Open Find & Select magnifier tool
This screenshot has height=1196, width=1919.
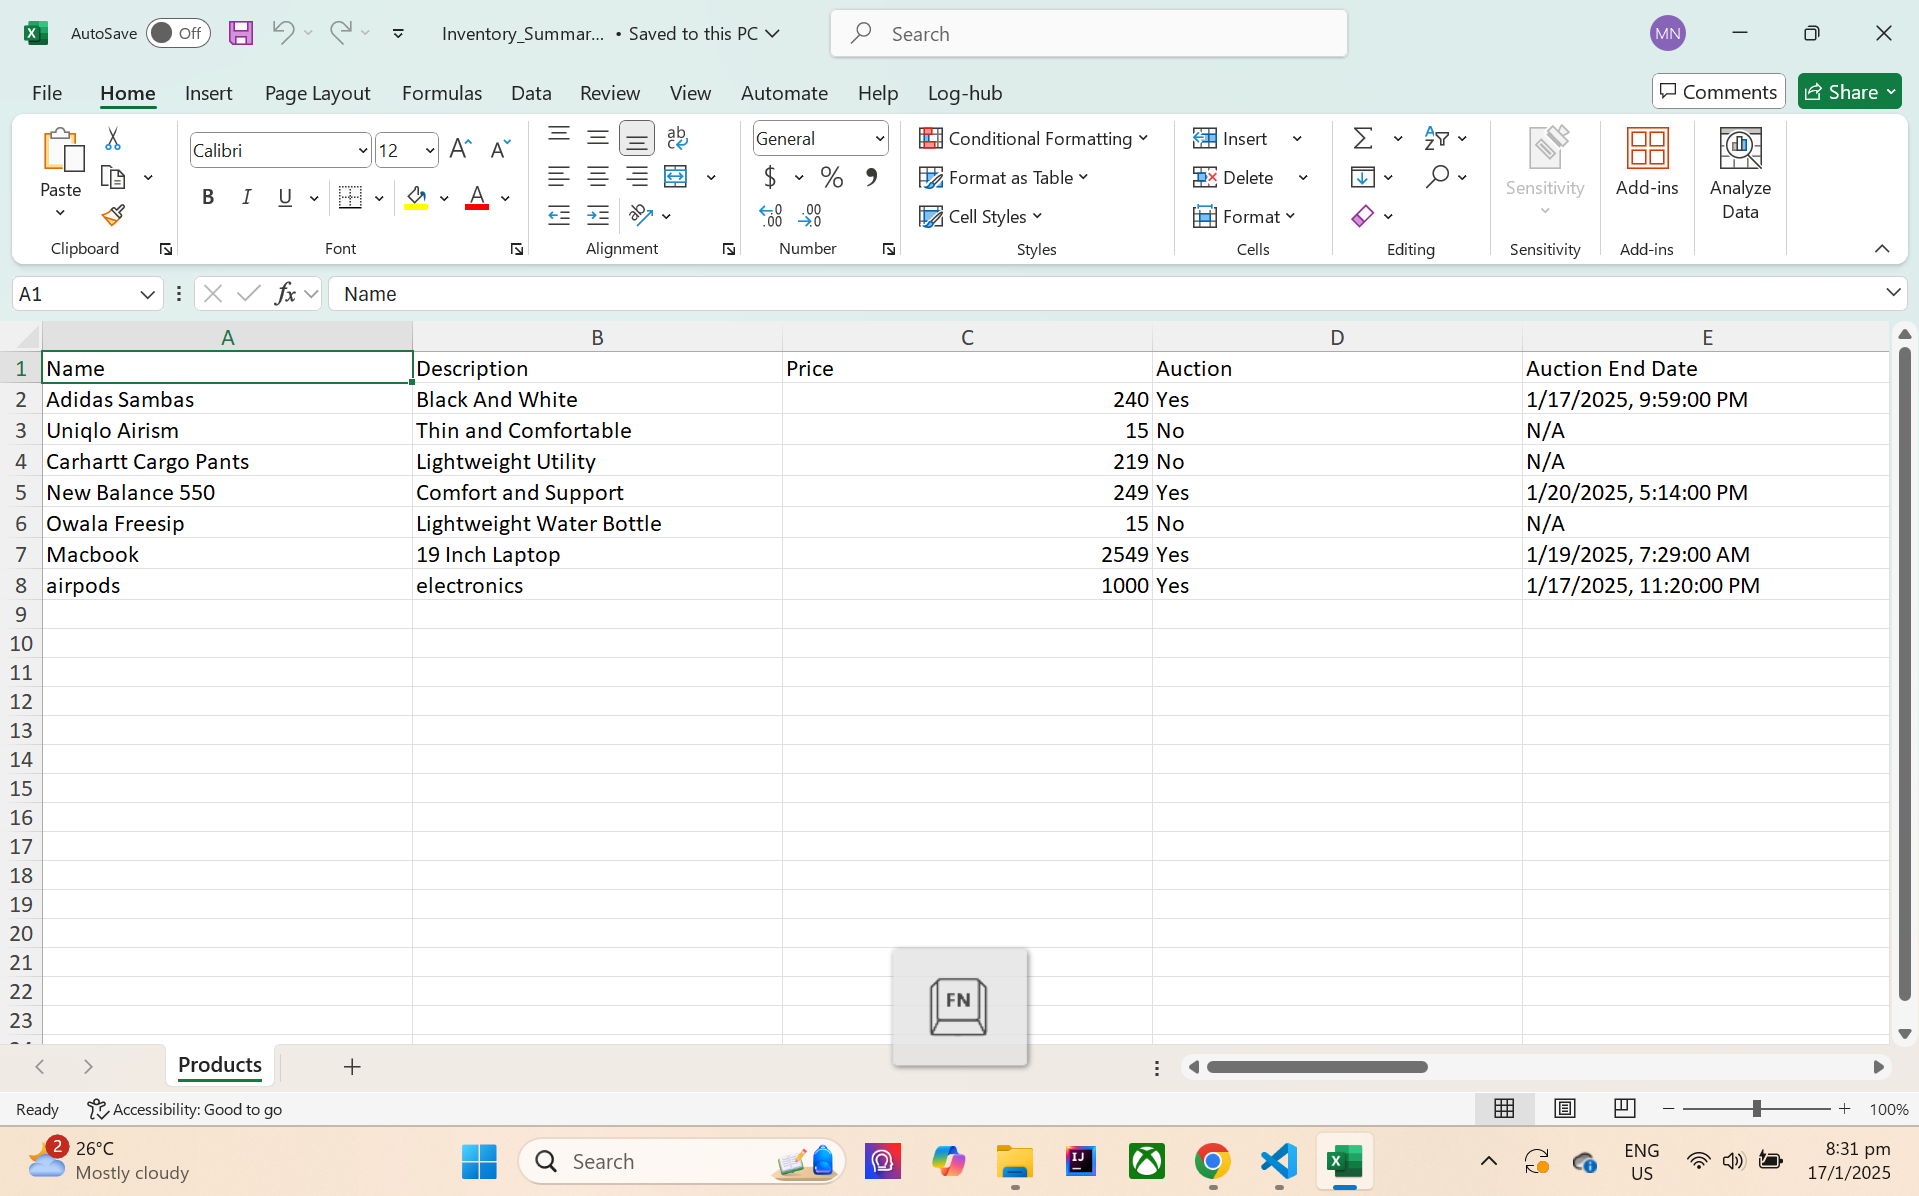[1437, 177]
